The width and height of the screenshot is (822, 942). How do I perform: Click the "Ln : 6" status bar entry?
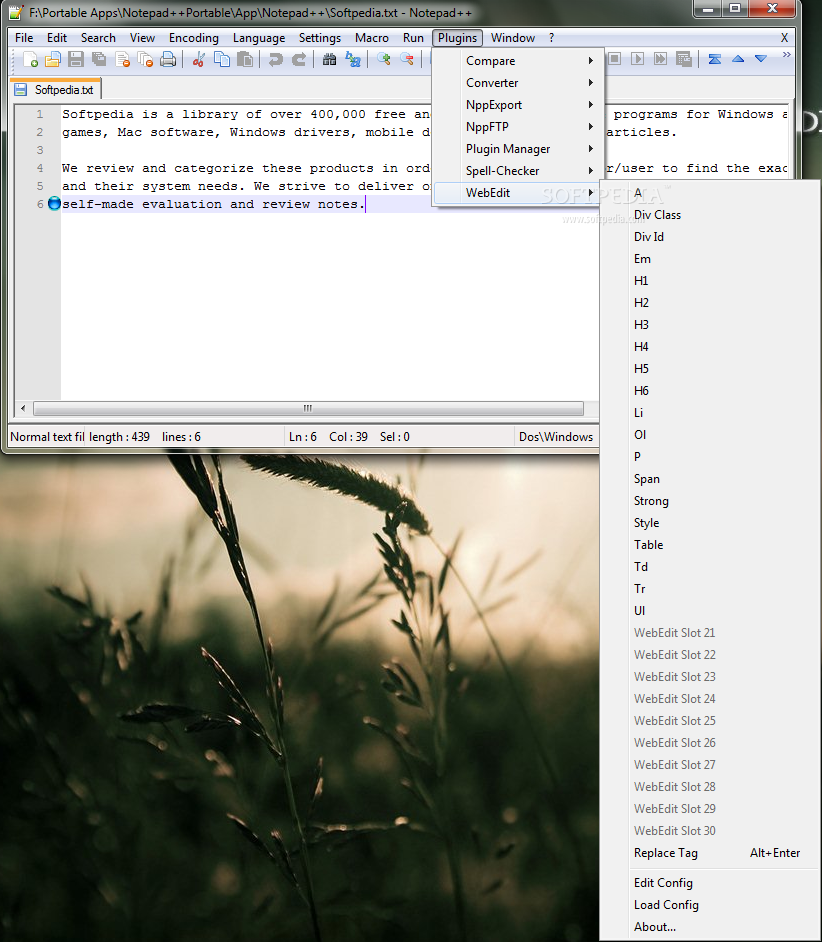tap(302, 437)
